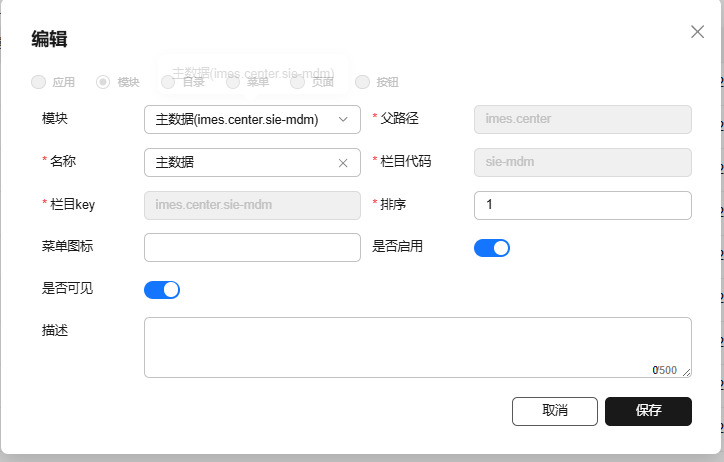
Task: Select the 页面 radio button
Action: pos(297,82)
